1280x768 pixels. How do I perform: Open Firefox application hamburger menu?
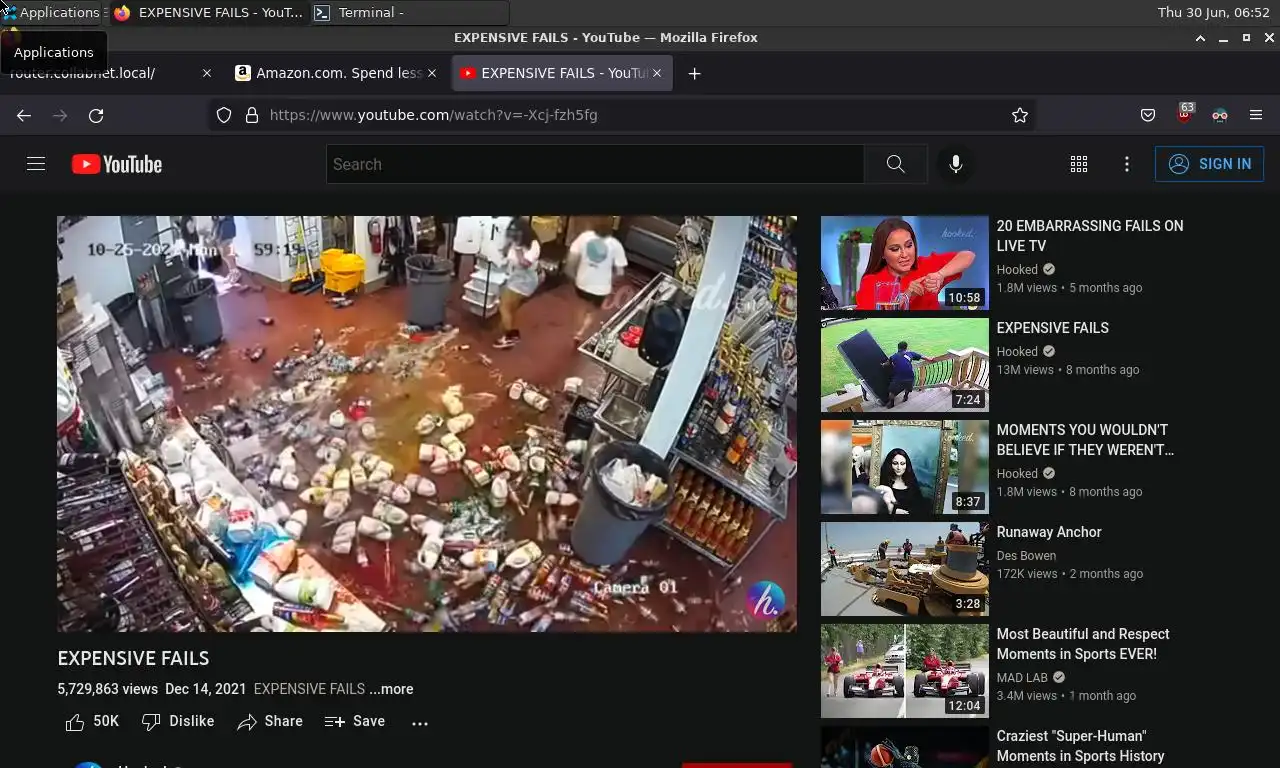1256,115
